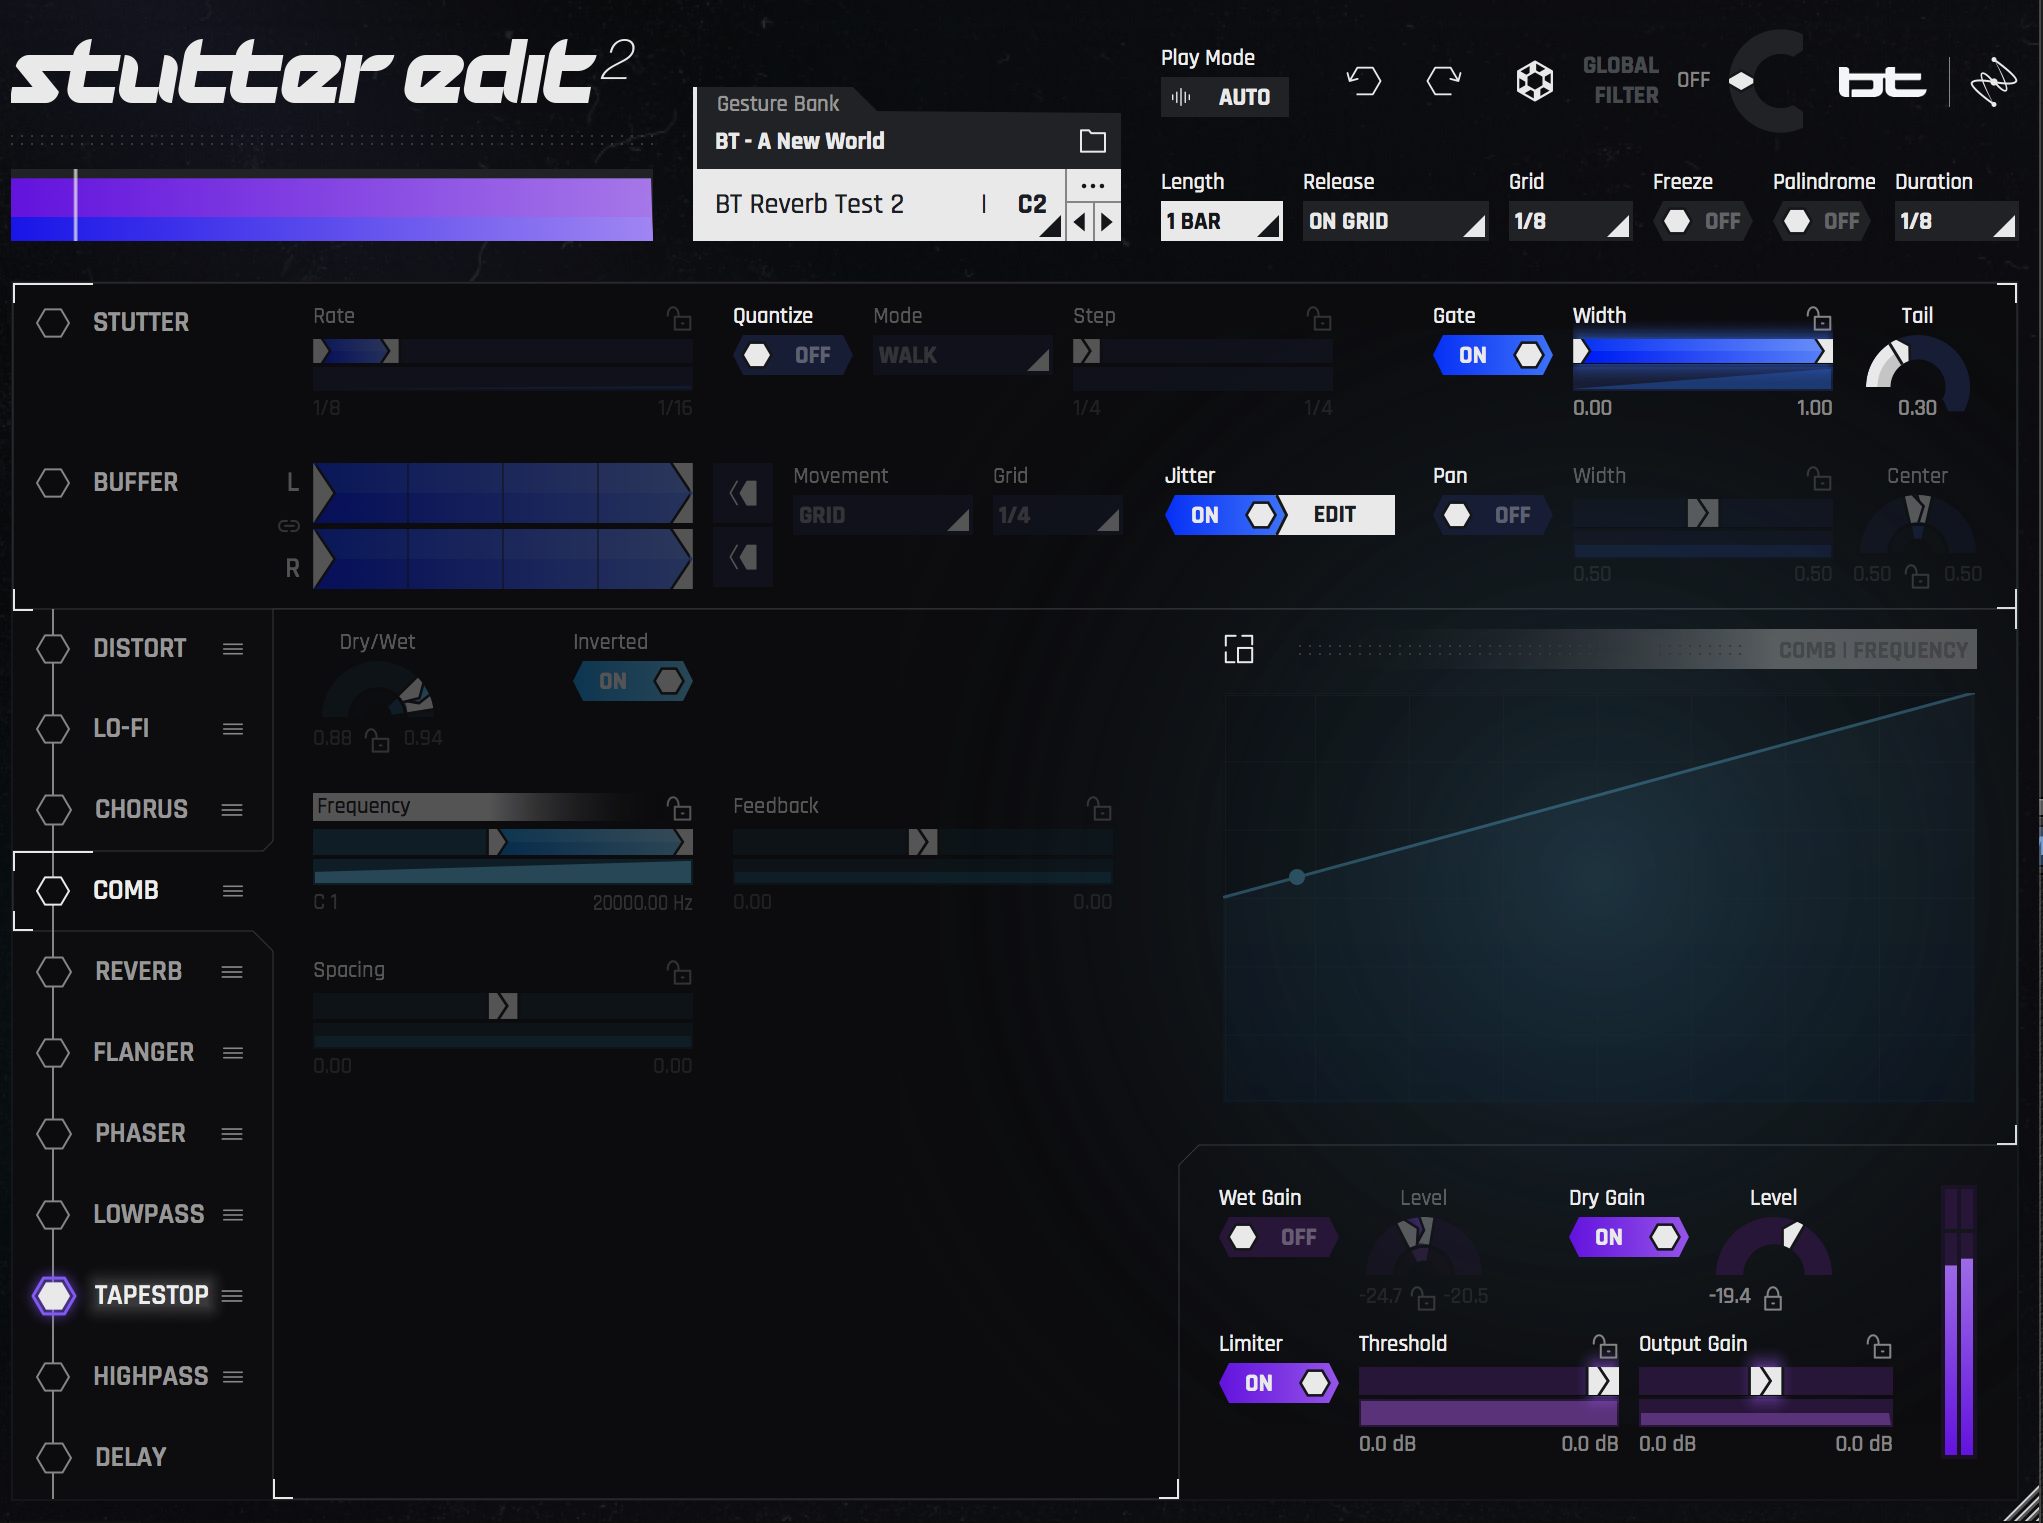2043x1523 pixels.
Task: Click the Buffer R reverse direction icon
Action: point(743,557)
